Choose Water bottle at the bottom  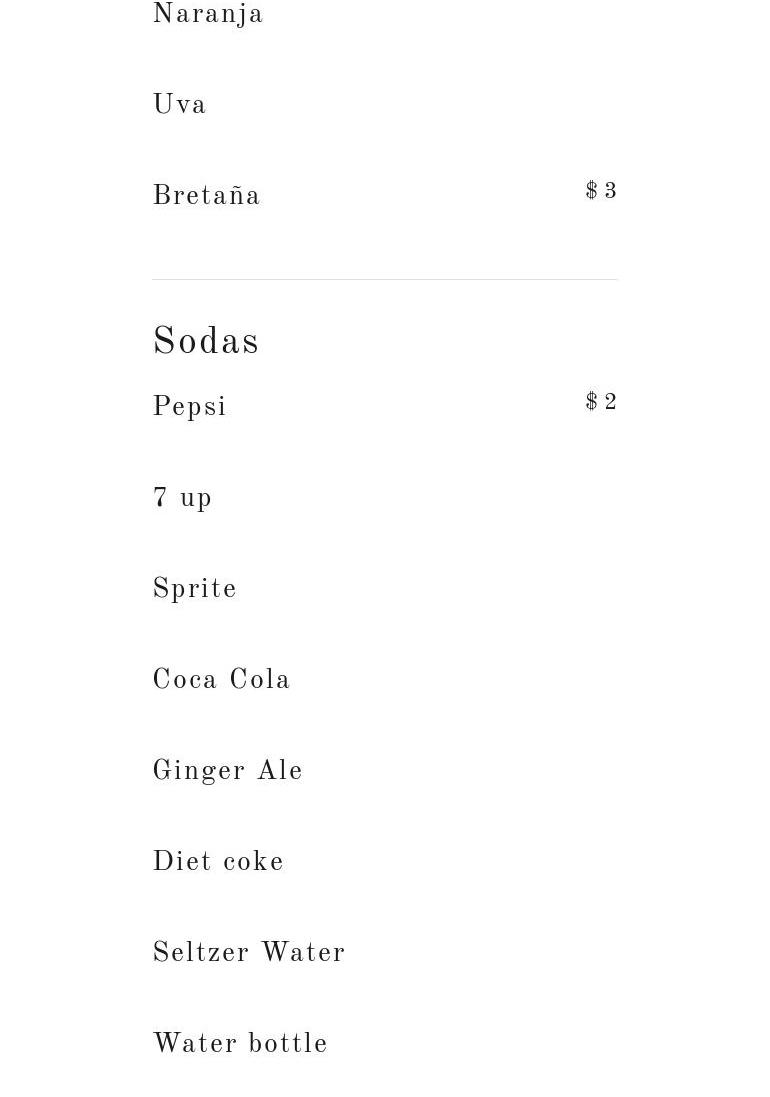coord(241,1044)
